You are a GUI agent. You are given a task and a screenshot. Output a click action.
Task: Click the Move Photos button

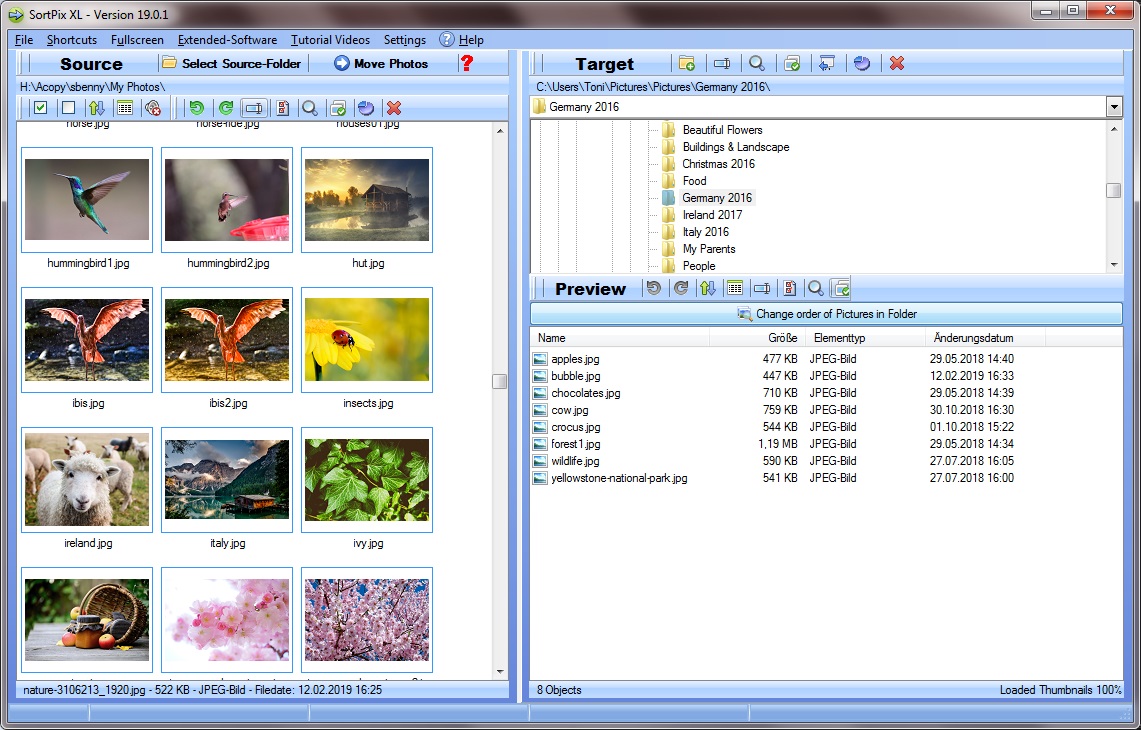click(x=381, y=63)
